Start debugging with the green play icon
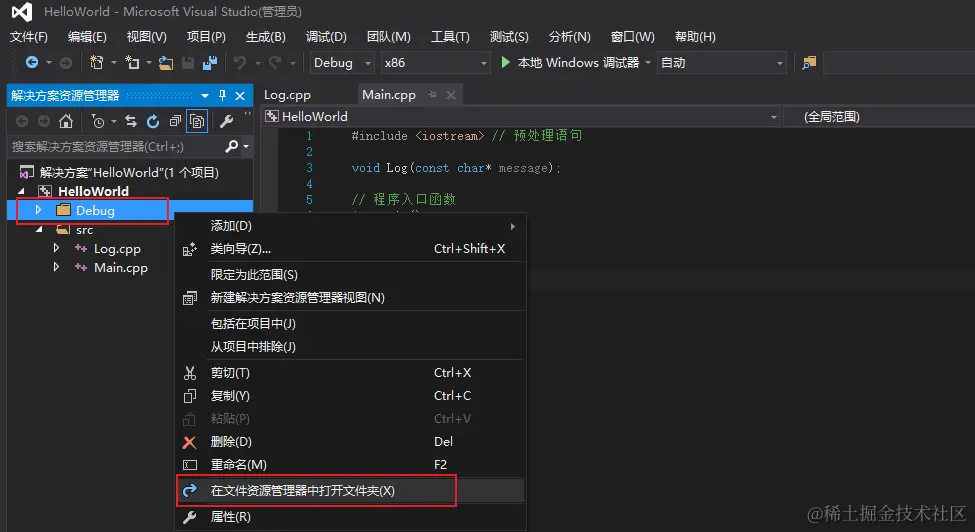Image resolution: width=975 pixels, height=532 pixels. coord(506,62)
